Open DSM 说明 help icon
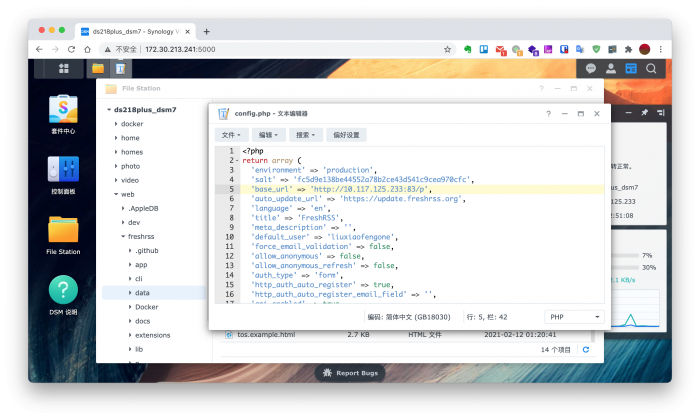 pyautogui.click(x=64, y=293)
